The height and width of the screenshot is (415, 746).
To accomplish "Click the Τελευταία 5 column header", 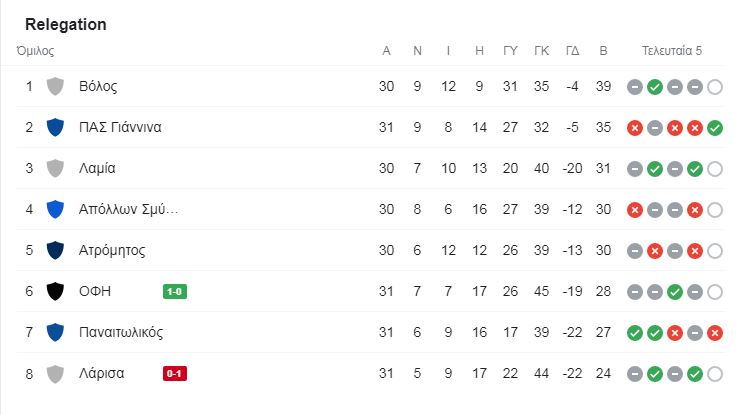I will tap(672, 50).
